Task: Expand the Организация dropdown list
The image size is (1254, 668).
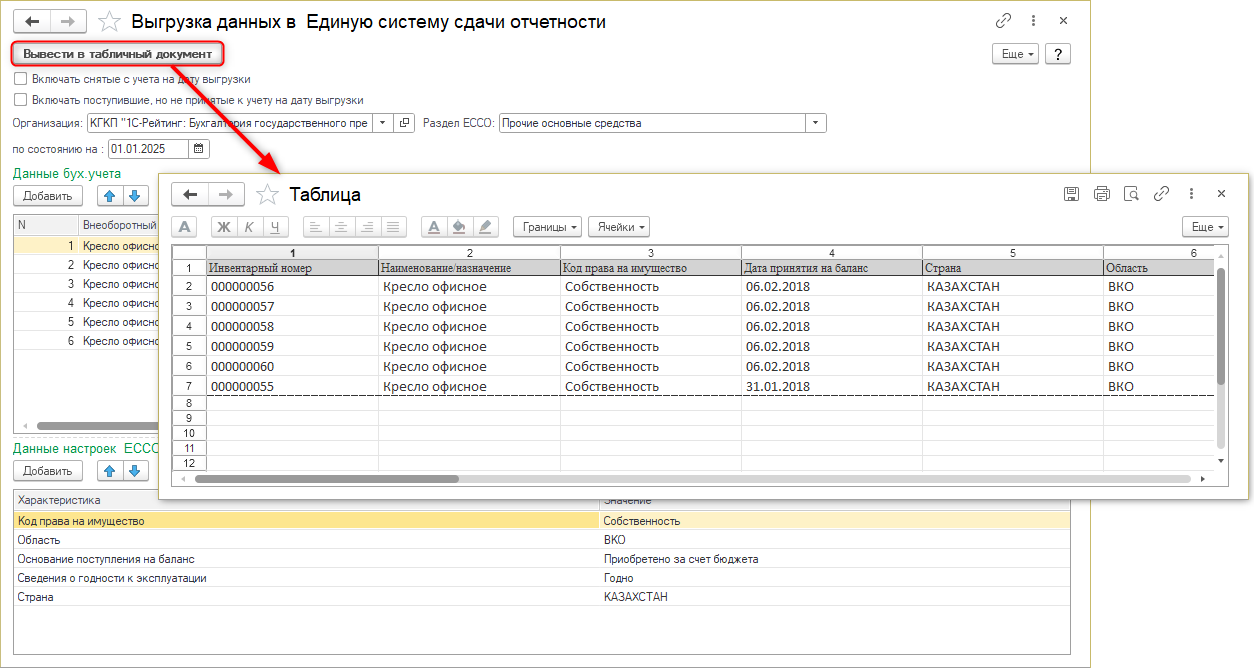Action: click(383, 123)
